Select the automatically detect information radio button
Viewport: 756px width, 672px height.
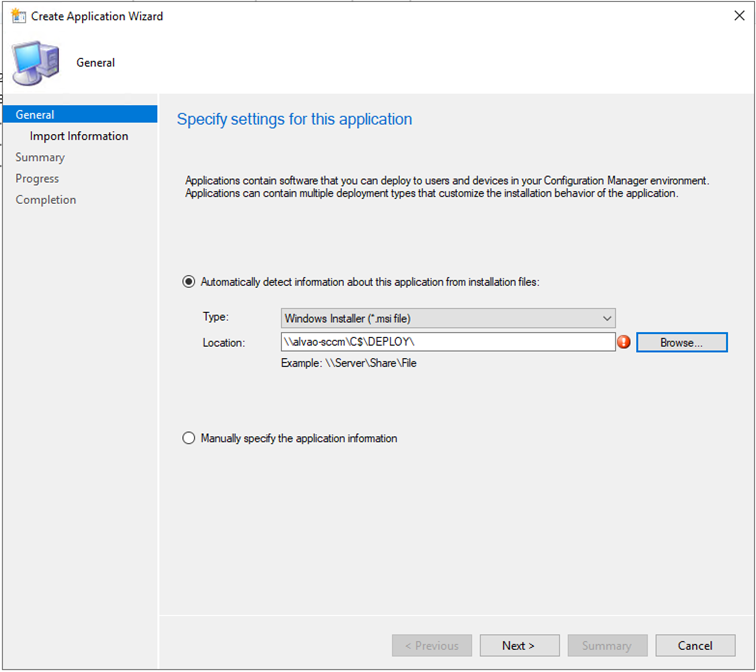pos(189,282)
